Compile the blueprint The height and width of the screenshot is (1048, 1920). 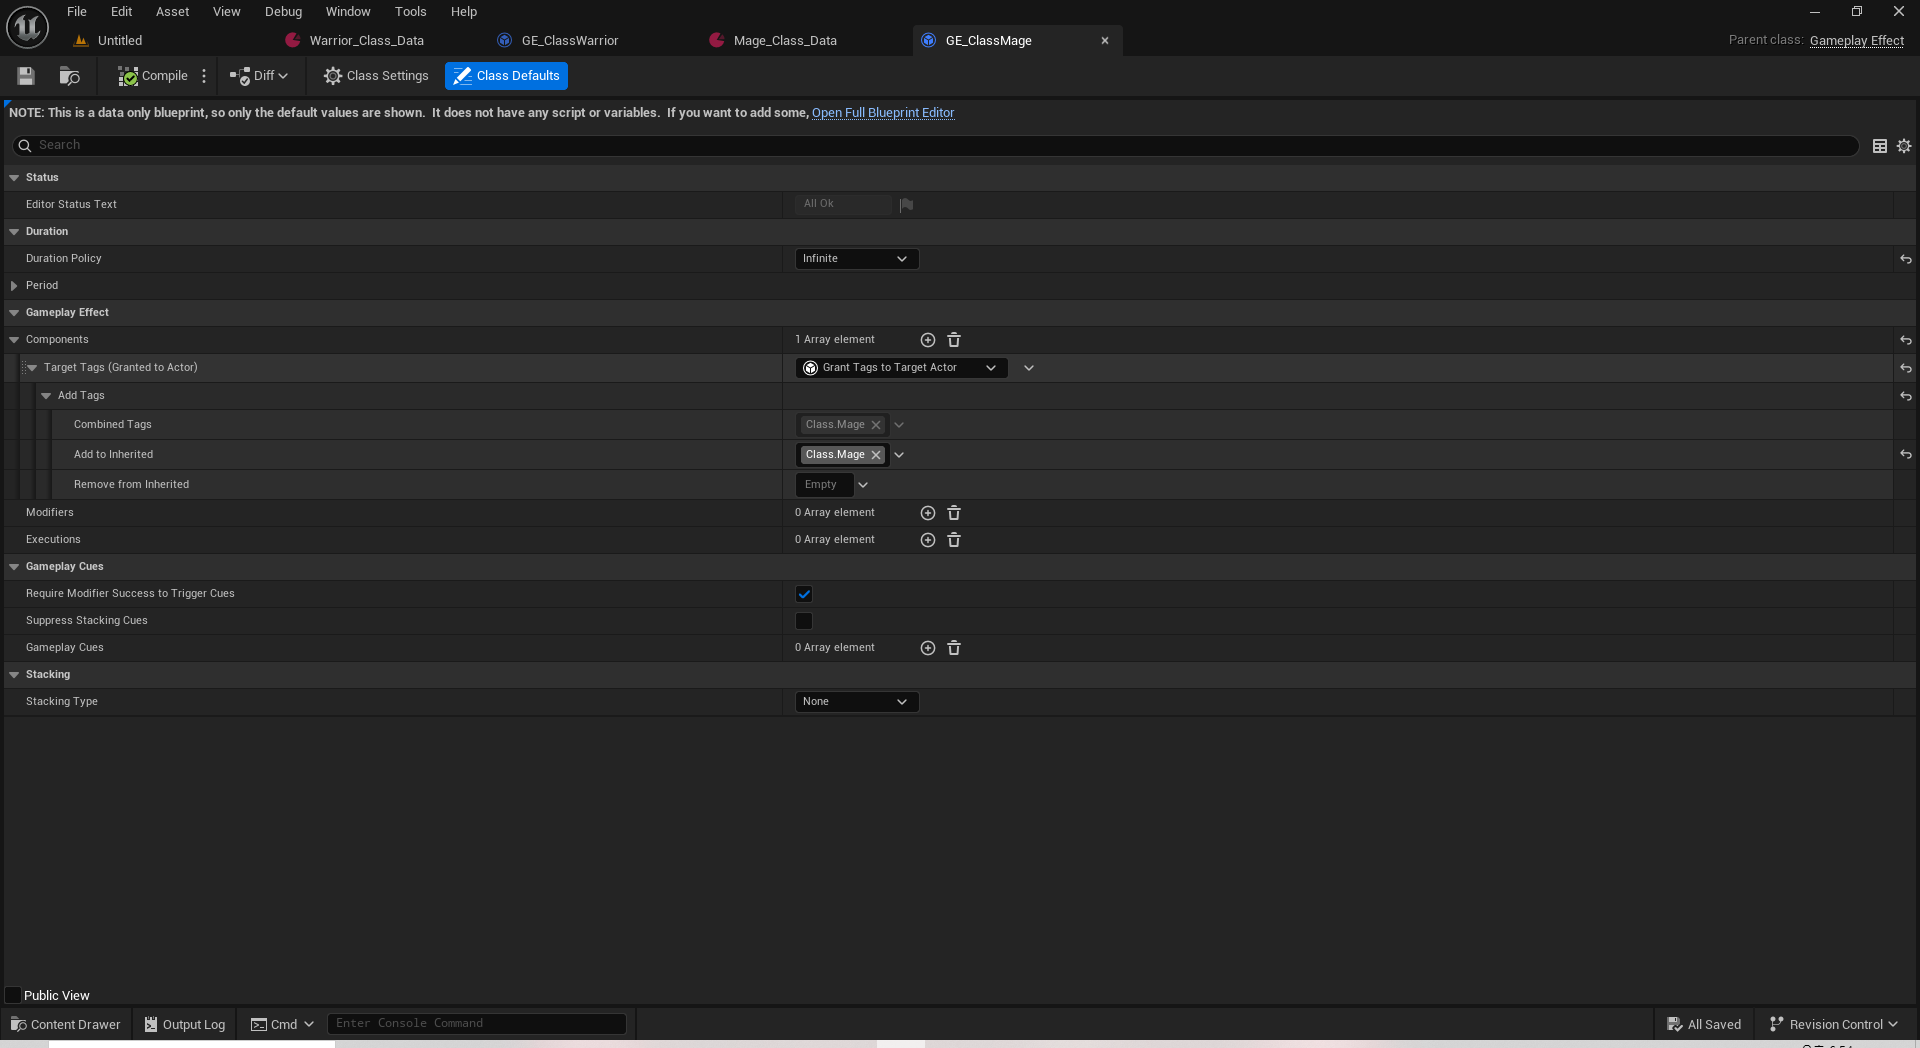point(152,76)
